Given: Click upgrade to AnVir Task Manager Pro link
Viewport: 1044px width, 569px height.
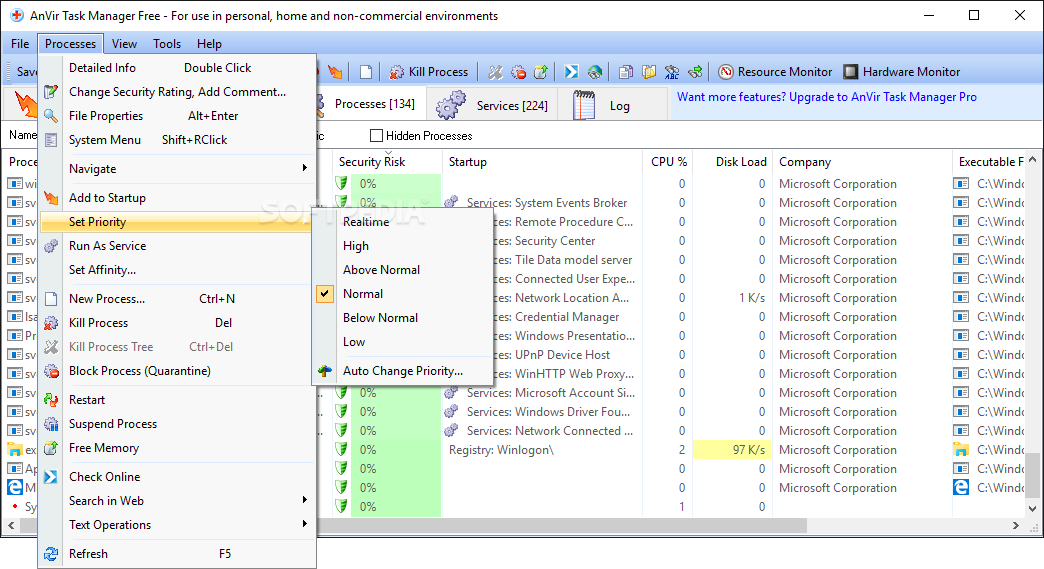Looking at the screenshot, I should 827,96.
